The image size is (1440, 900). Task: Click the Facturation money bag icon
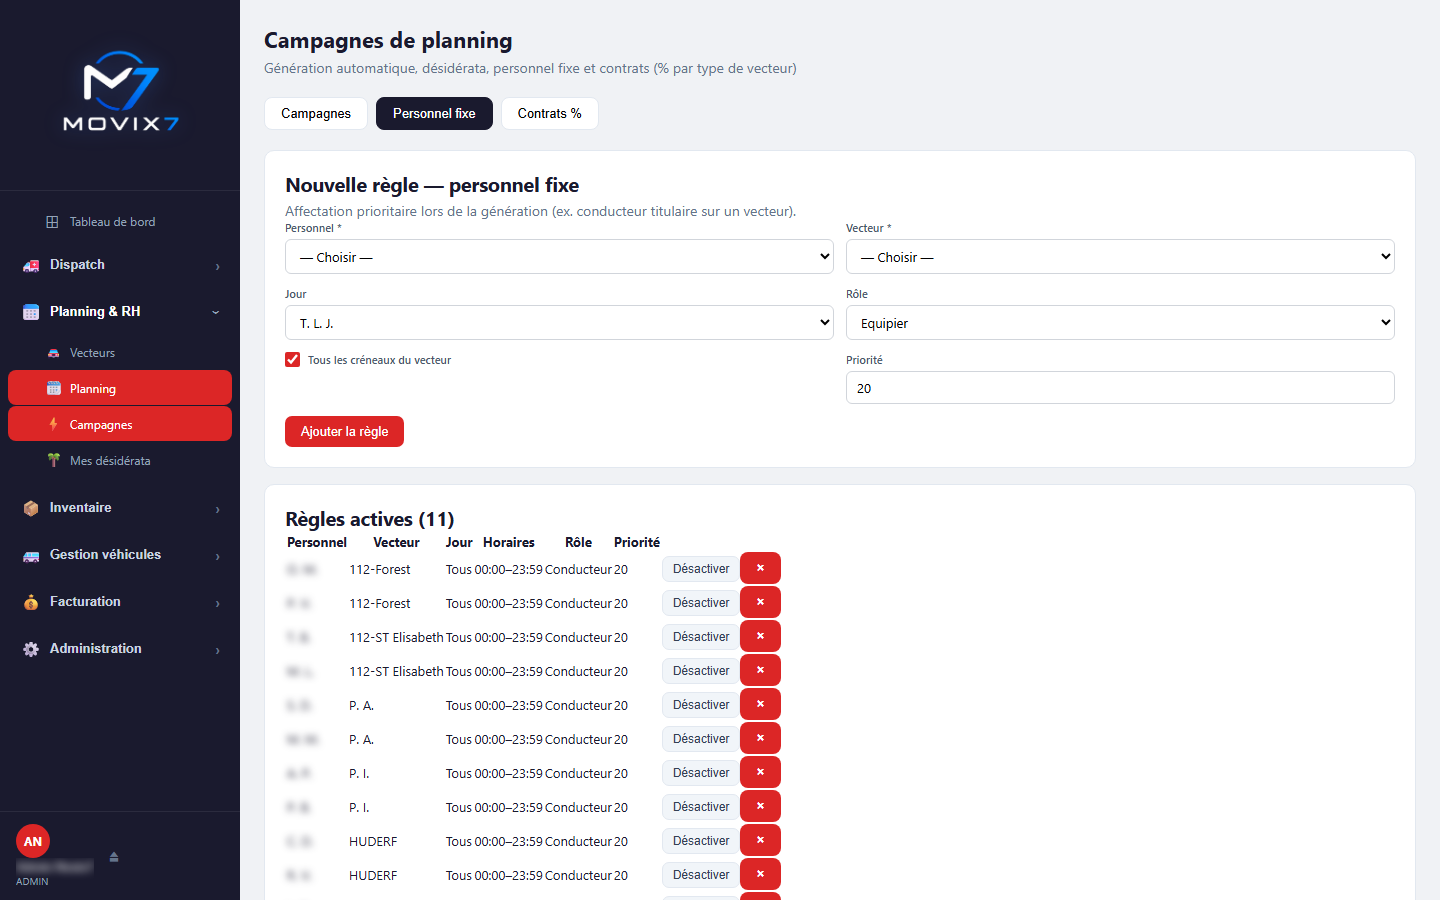[x=31, y=602]
